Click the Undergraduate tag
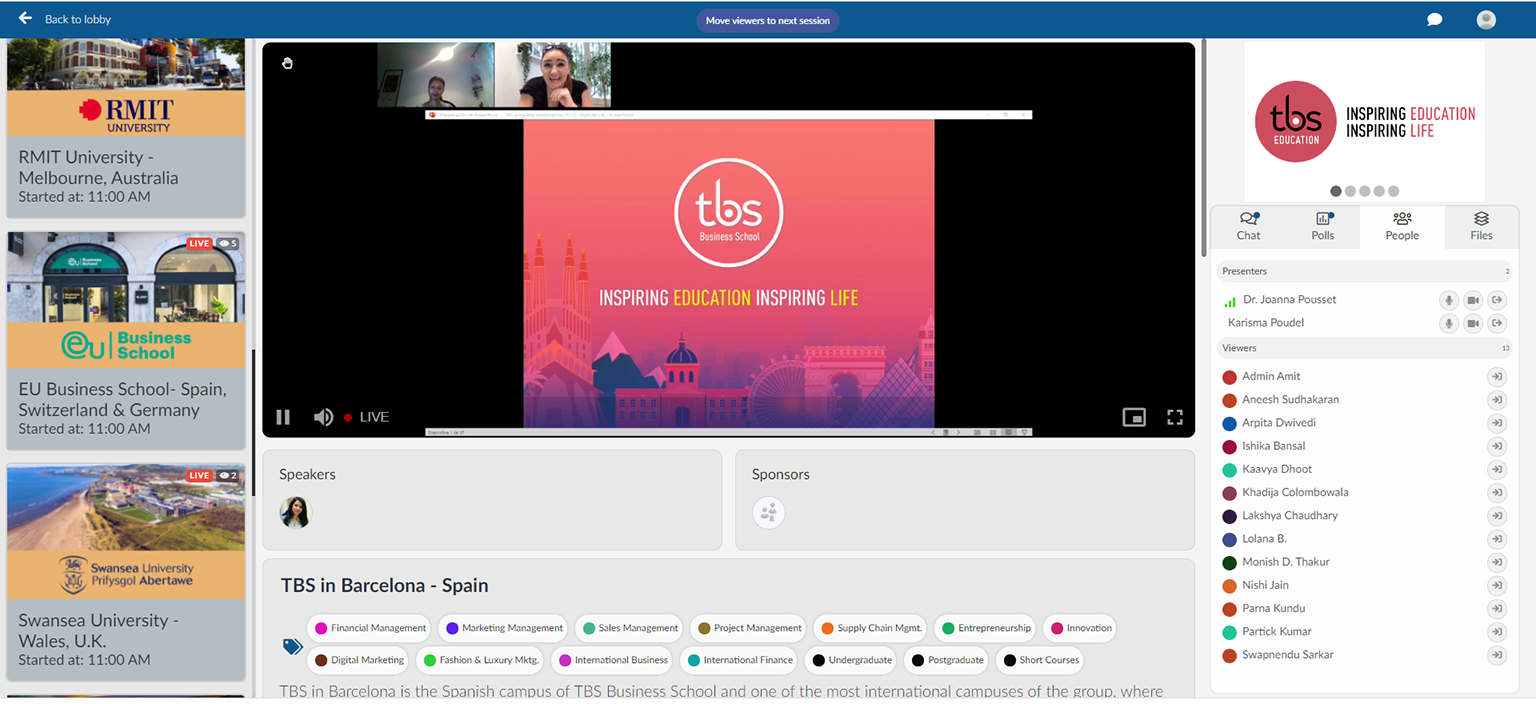Viewport: 1536px width, 704px height. pos(851,660)
